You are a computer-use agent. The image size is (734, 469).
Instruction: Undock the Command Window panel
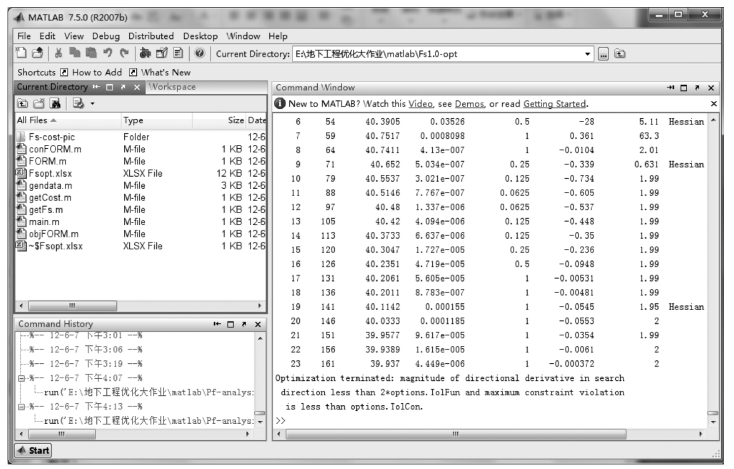tap(697, 88)
